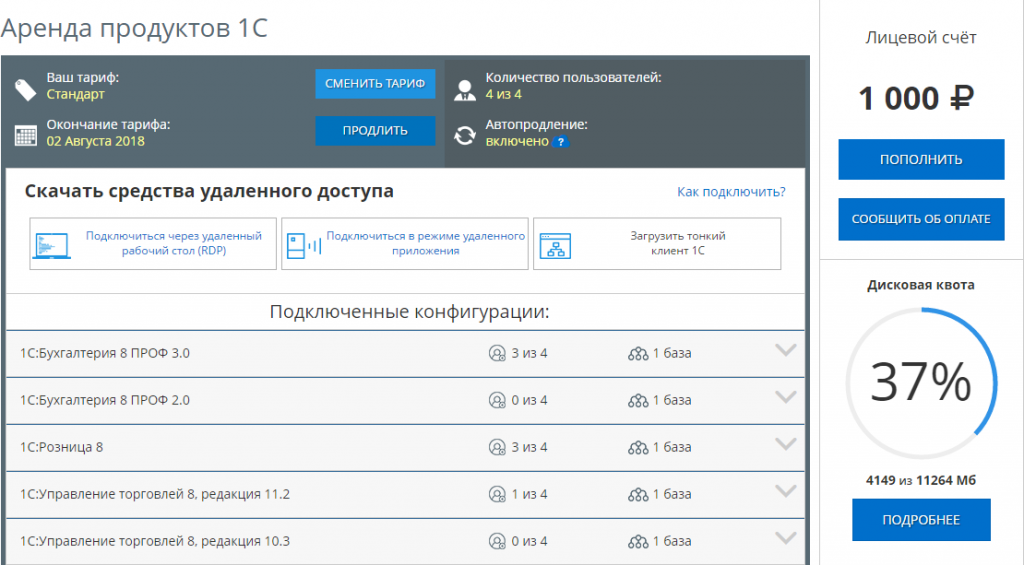This screenshot has height=565, width=1024.
Task: Open Подключиться через удаленный рабочий стол (RDP) link
Action: tap(174, 243)
